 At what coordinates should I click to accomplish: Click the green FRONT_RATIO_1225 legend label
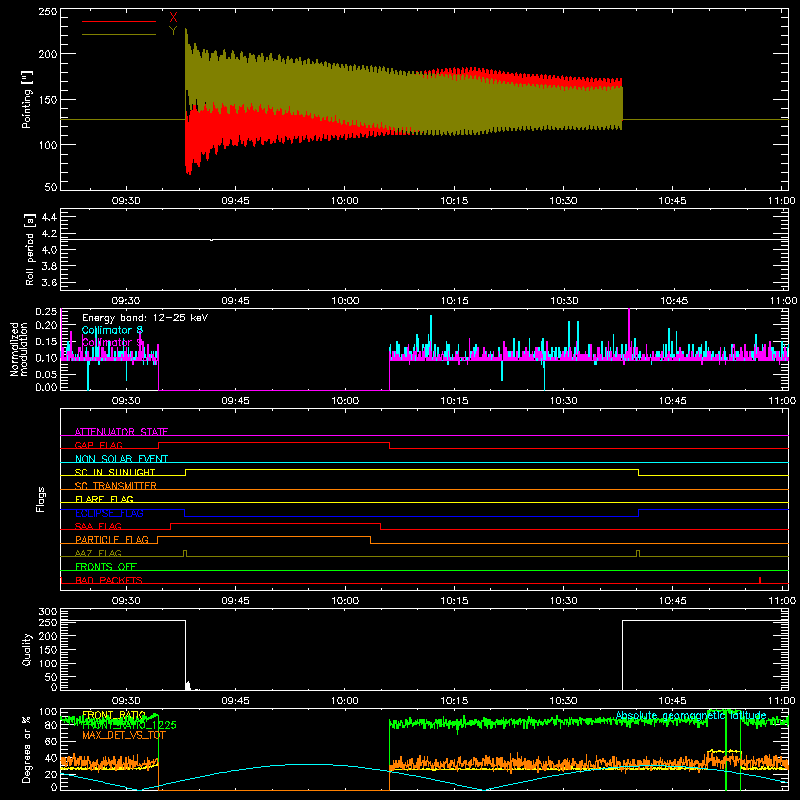(129, 724)
